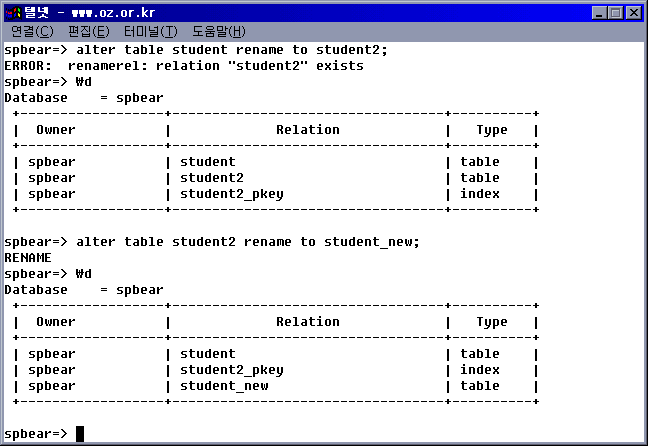This screenshot has width=648, height=446.
Task: Click the index type in first table
Action: [x=479, y=193]
